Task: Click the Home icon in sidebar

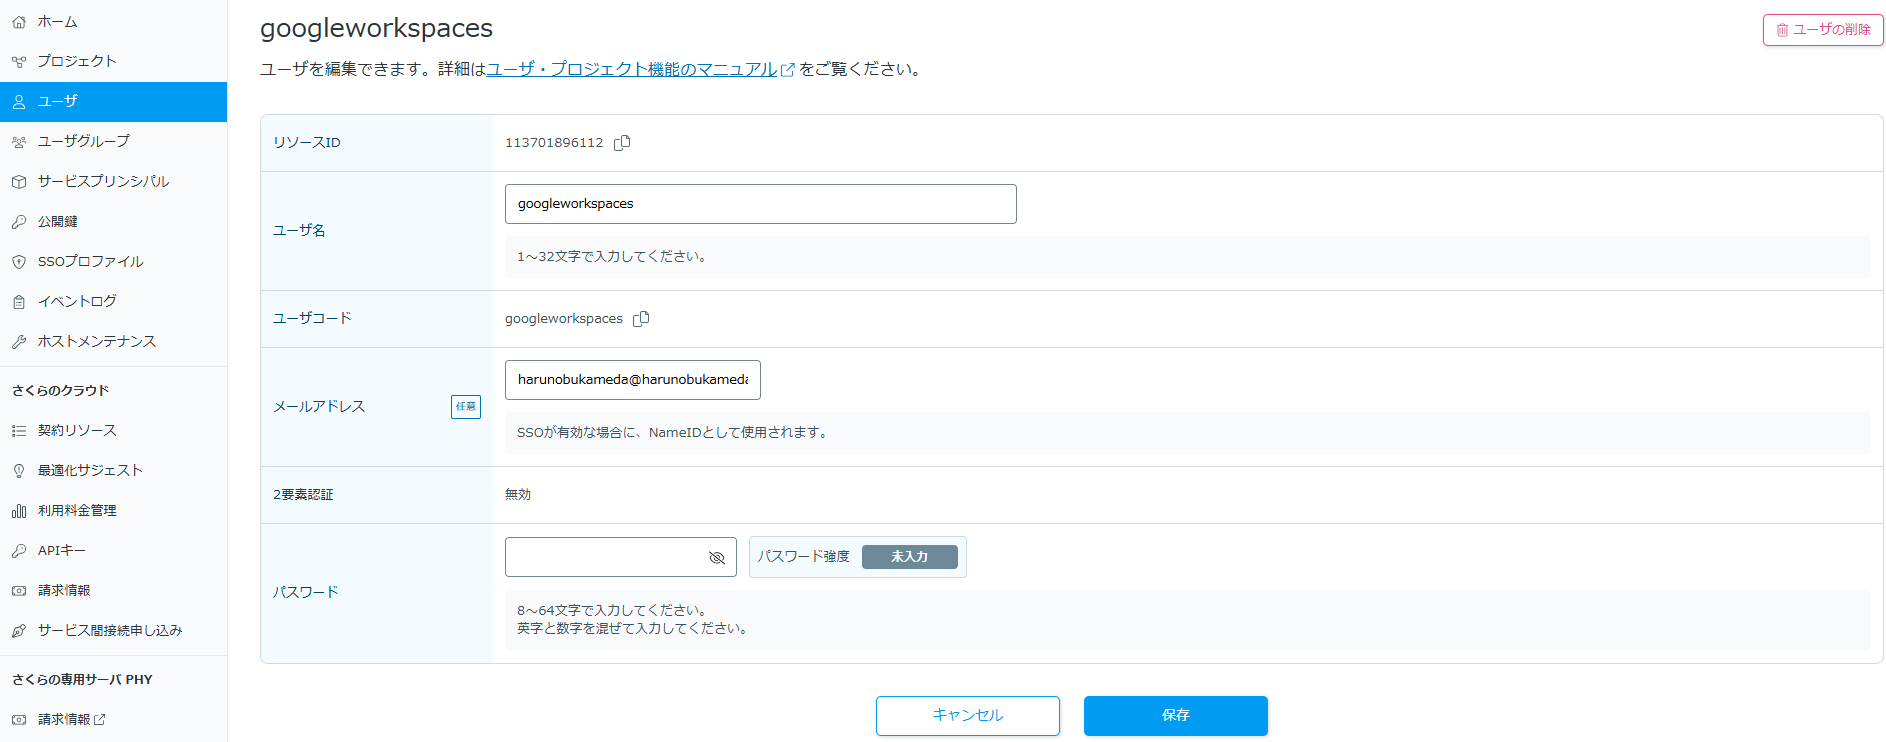Action: click(x=19, y=22)
